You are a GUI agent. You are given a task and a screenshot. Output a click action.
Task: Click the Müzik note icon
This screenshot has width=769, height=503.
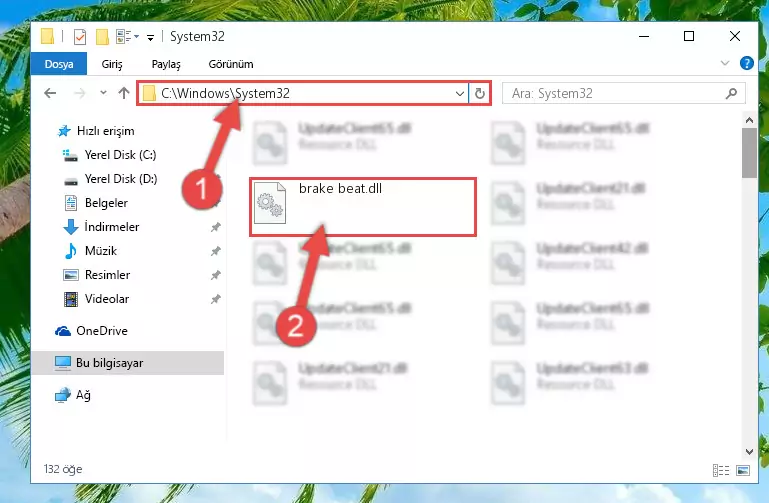pyautogui.click(x=71, y=251)
